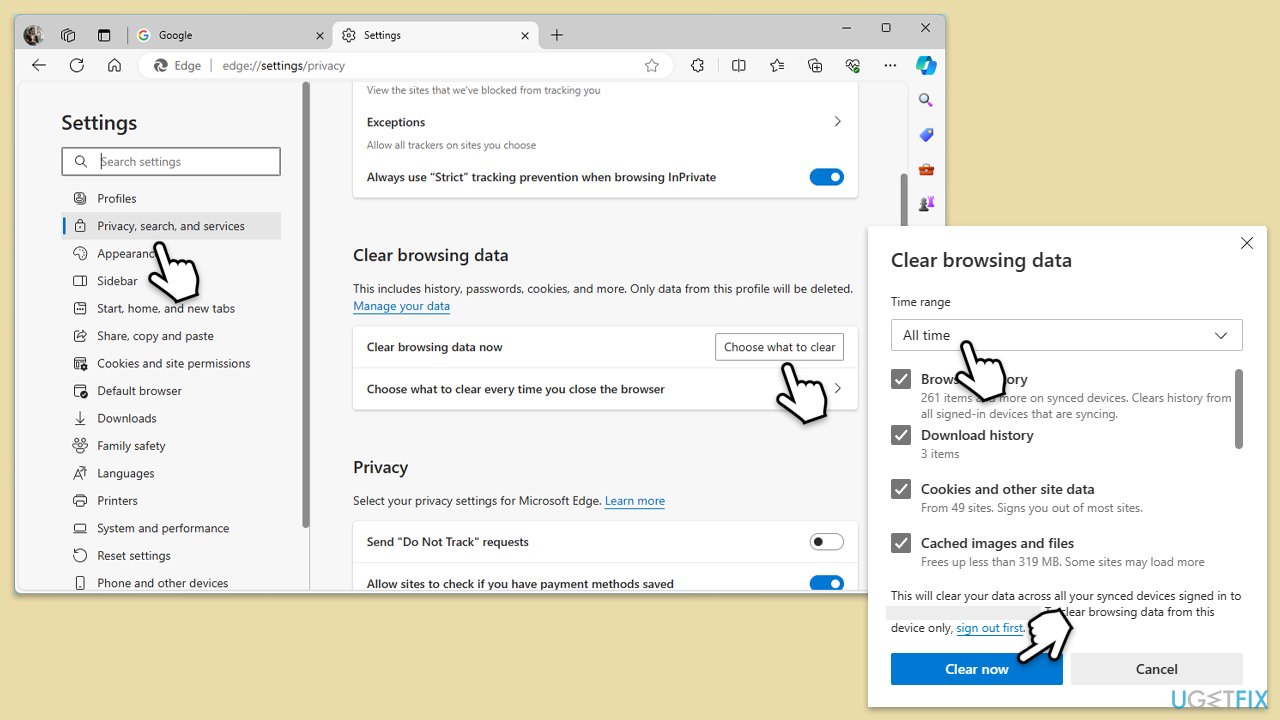Open the Collections icon

(815, 65)
